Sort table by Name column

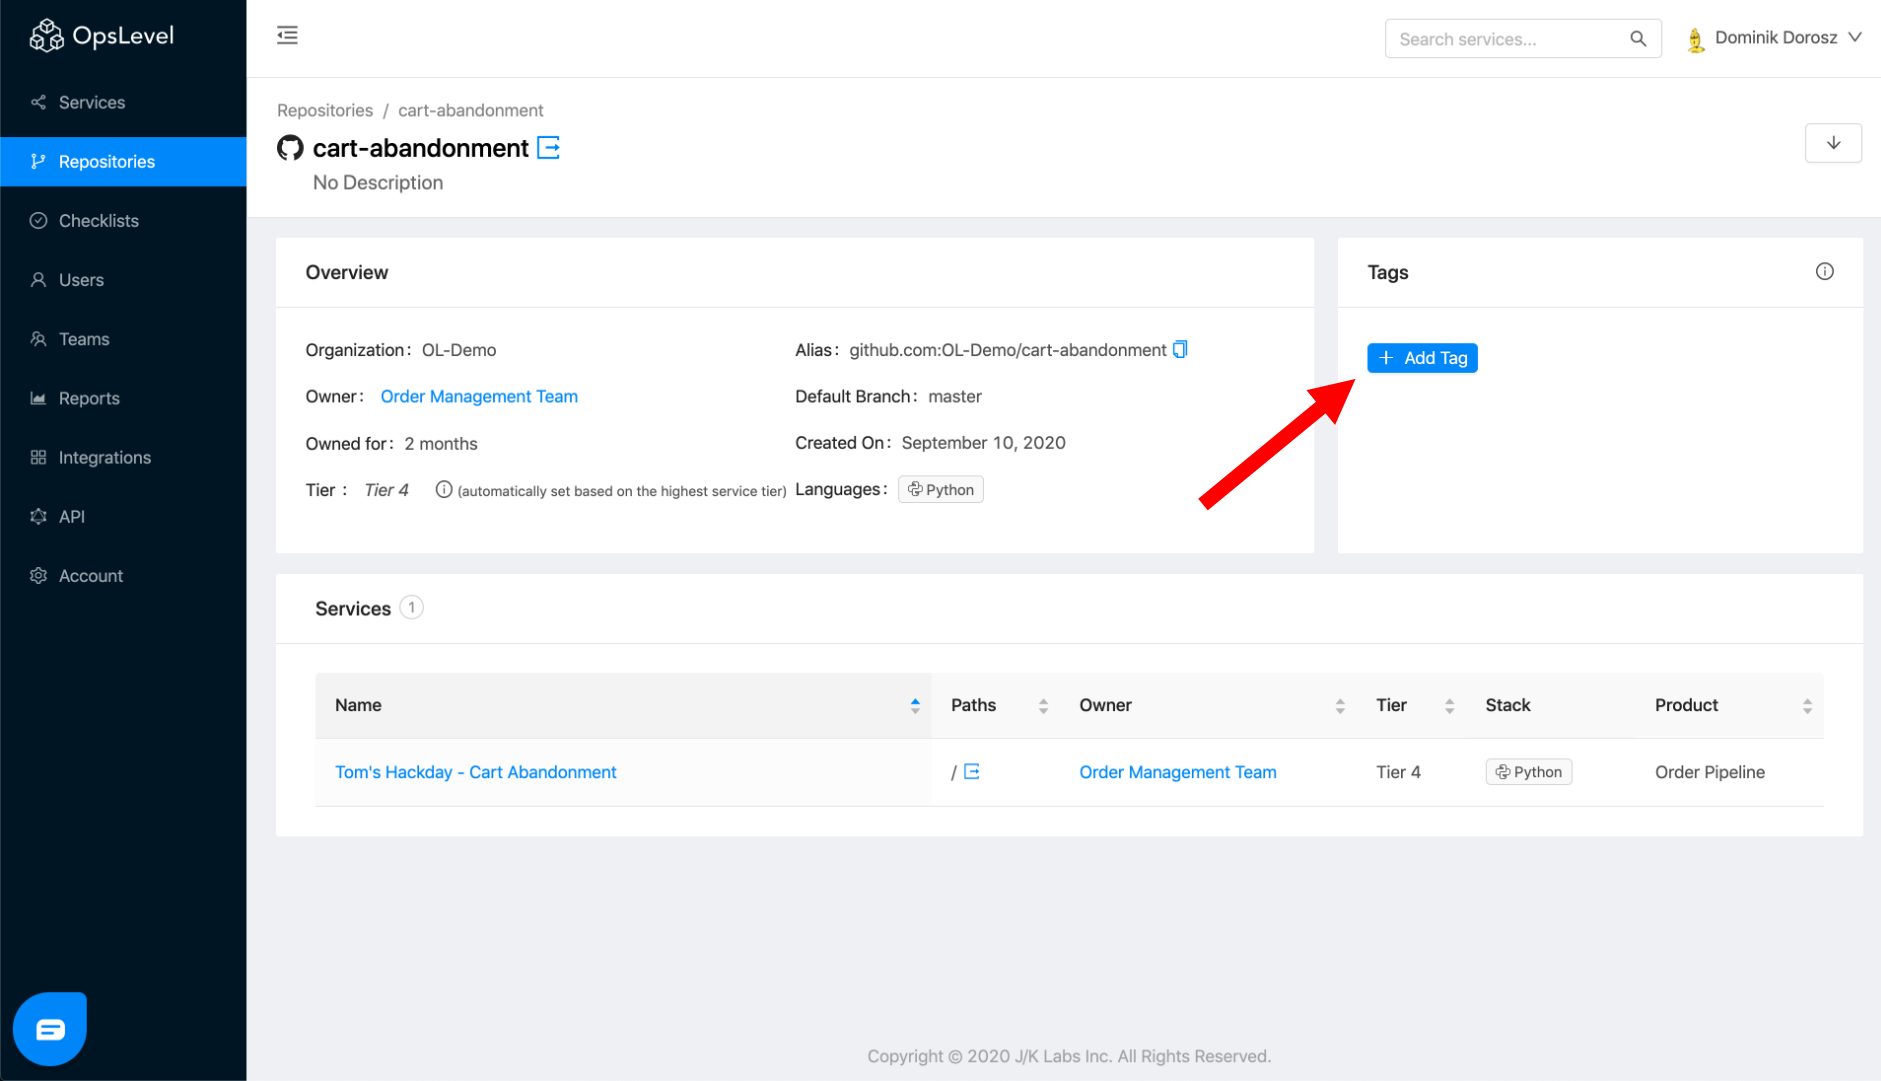[x=623, y=706]
